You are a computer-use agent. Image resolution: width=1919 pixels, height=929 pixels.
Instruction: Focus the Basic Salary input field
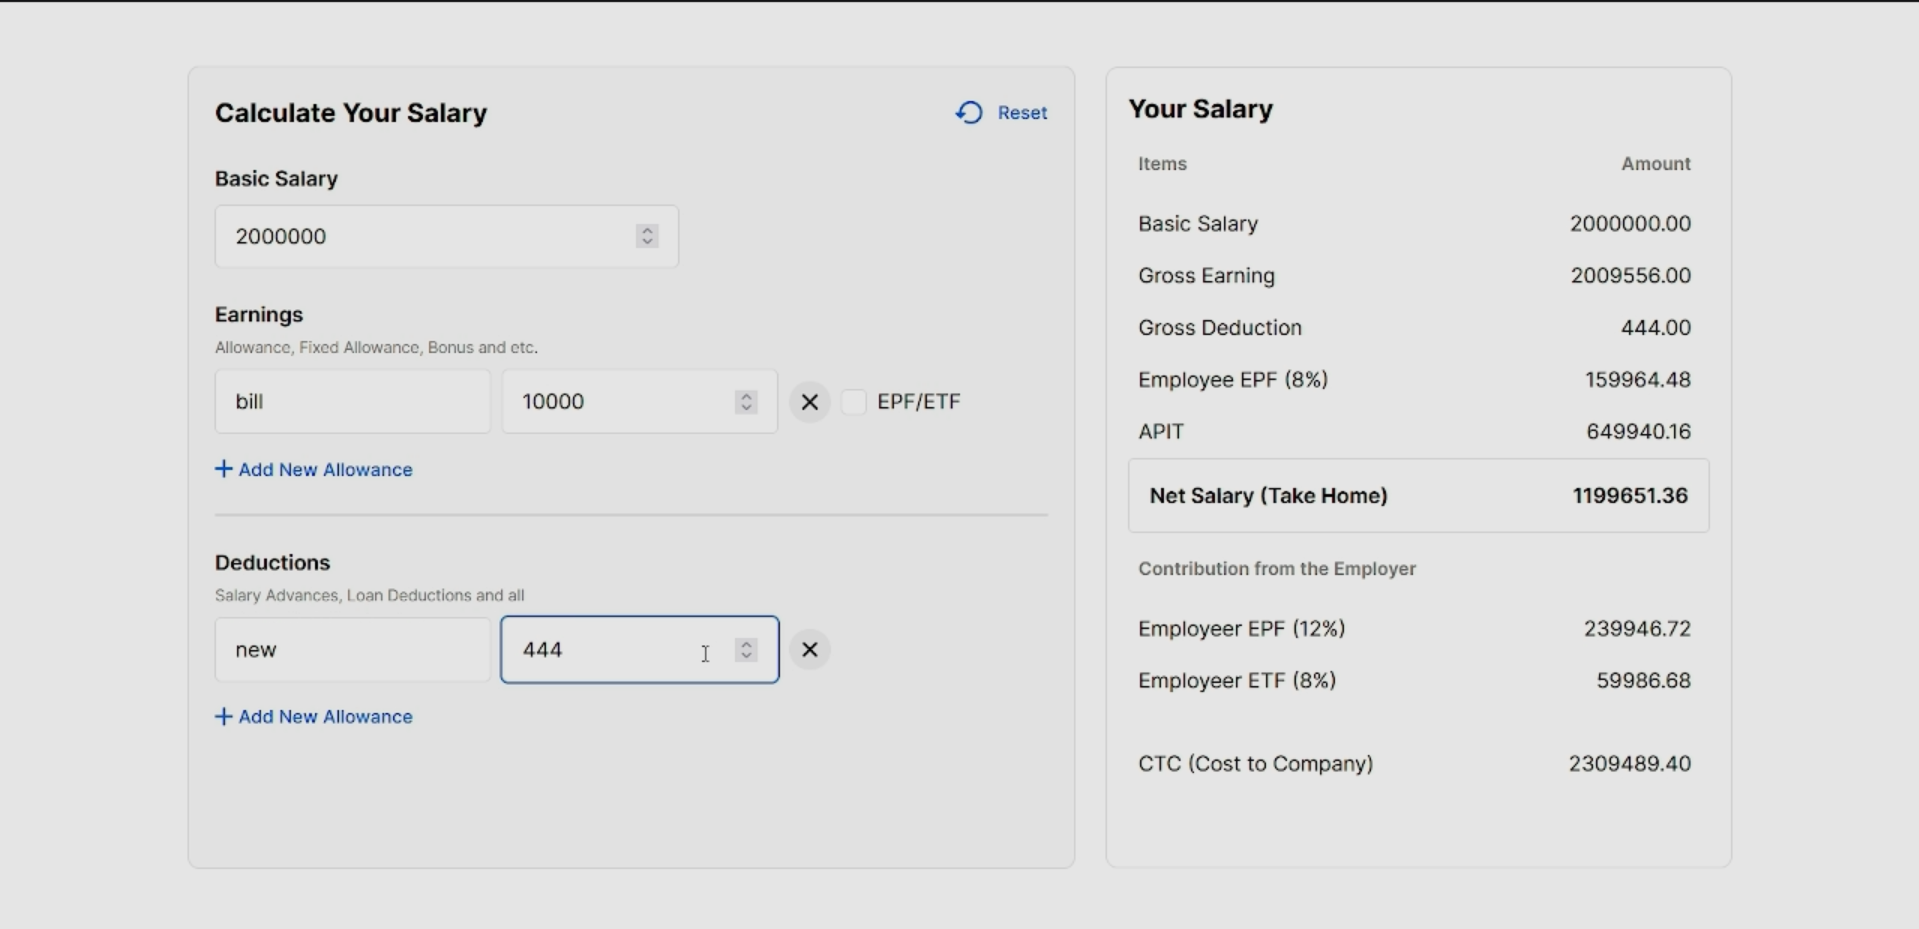(446, 237)
